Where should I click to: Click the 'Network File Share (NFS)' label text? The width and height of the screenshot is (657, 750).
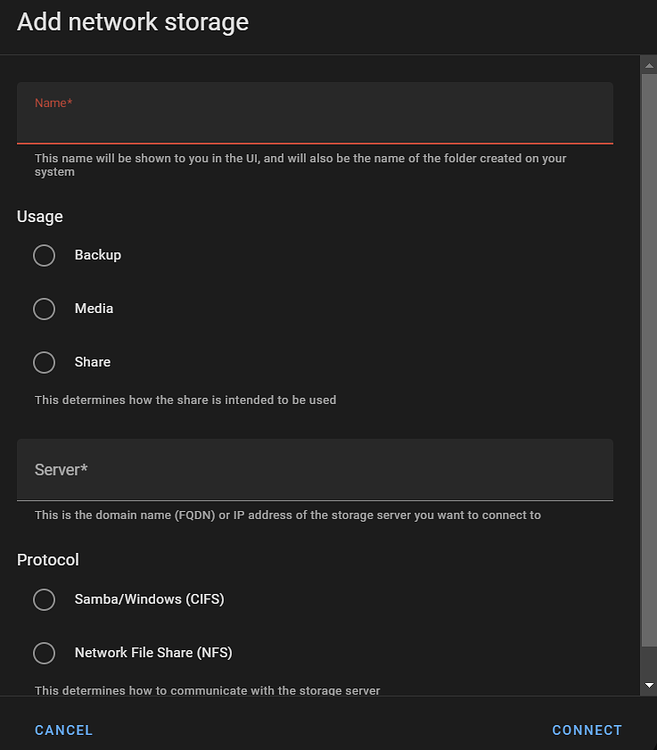153,653
